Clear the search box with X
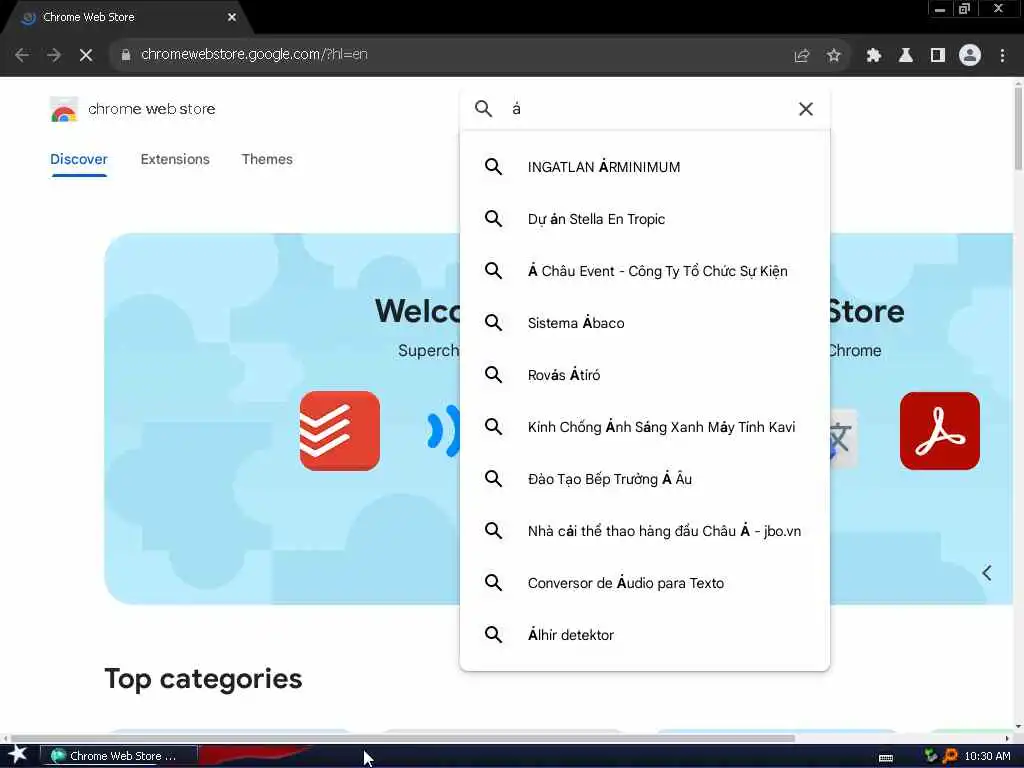The image size is (1024, 768). click(x=806, y=108)
